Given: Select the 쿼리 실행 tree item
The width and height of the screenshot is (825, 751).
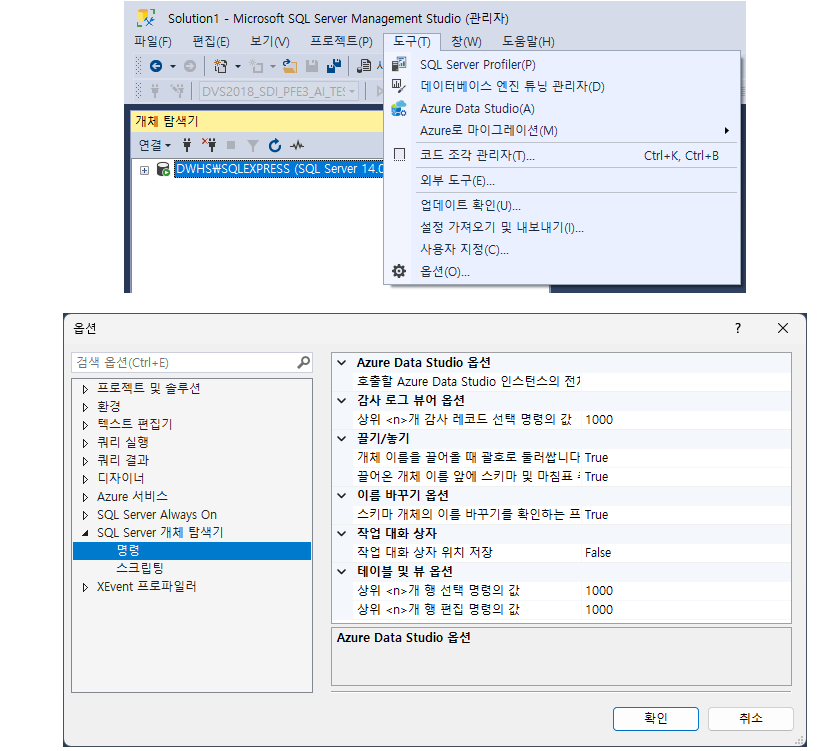Looking at the screenshot, I should tap(123, 443).
